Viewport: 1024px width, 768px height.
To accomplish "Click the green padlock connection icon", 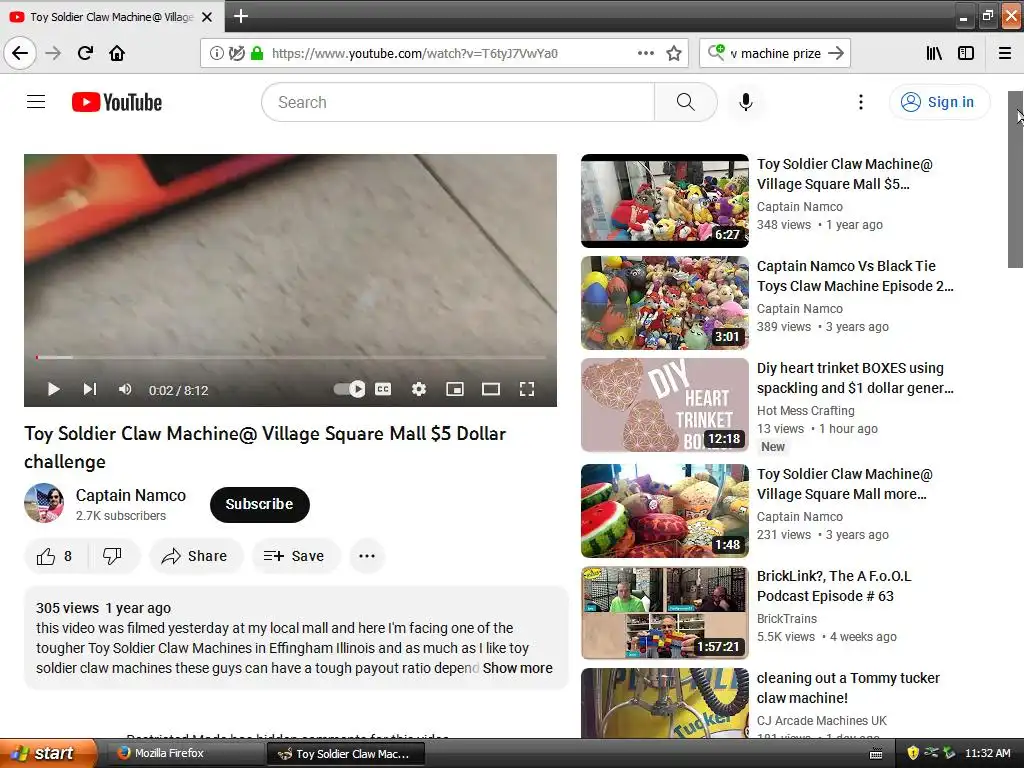I will click(257, 53).
